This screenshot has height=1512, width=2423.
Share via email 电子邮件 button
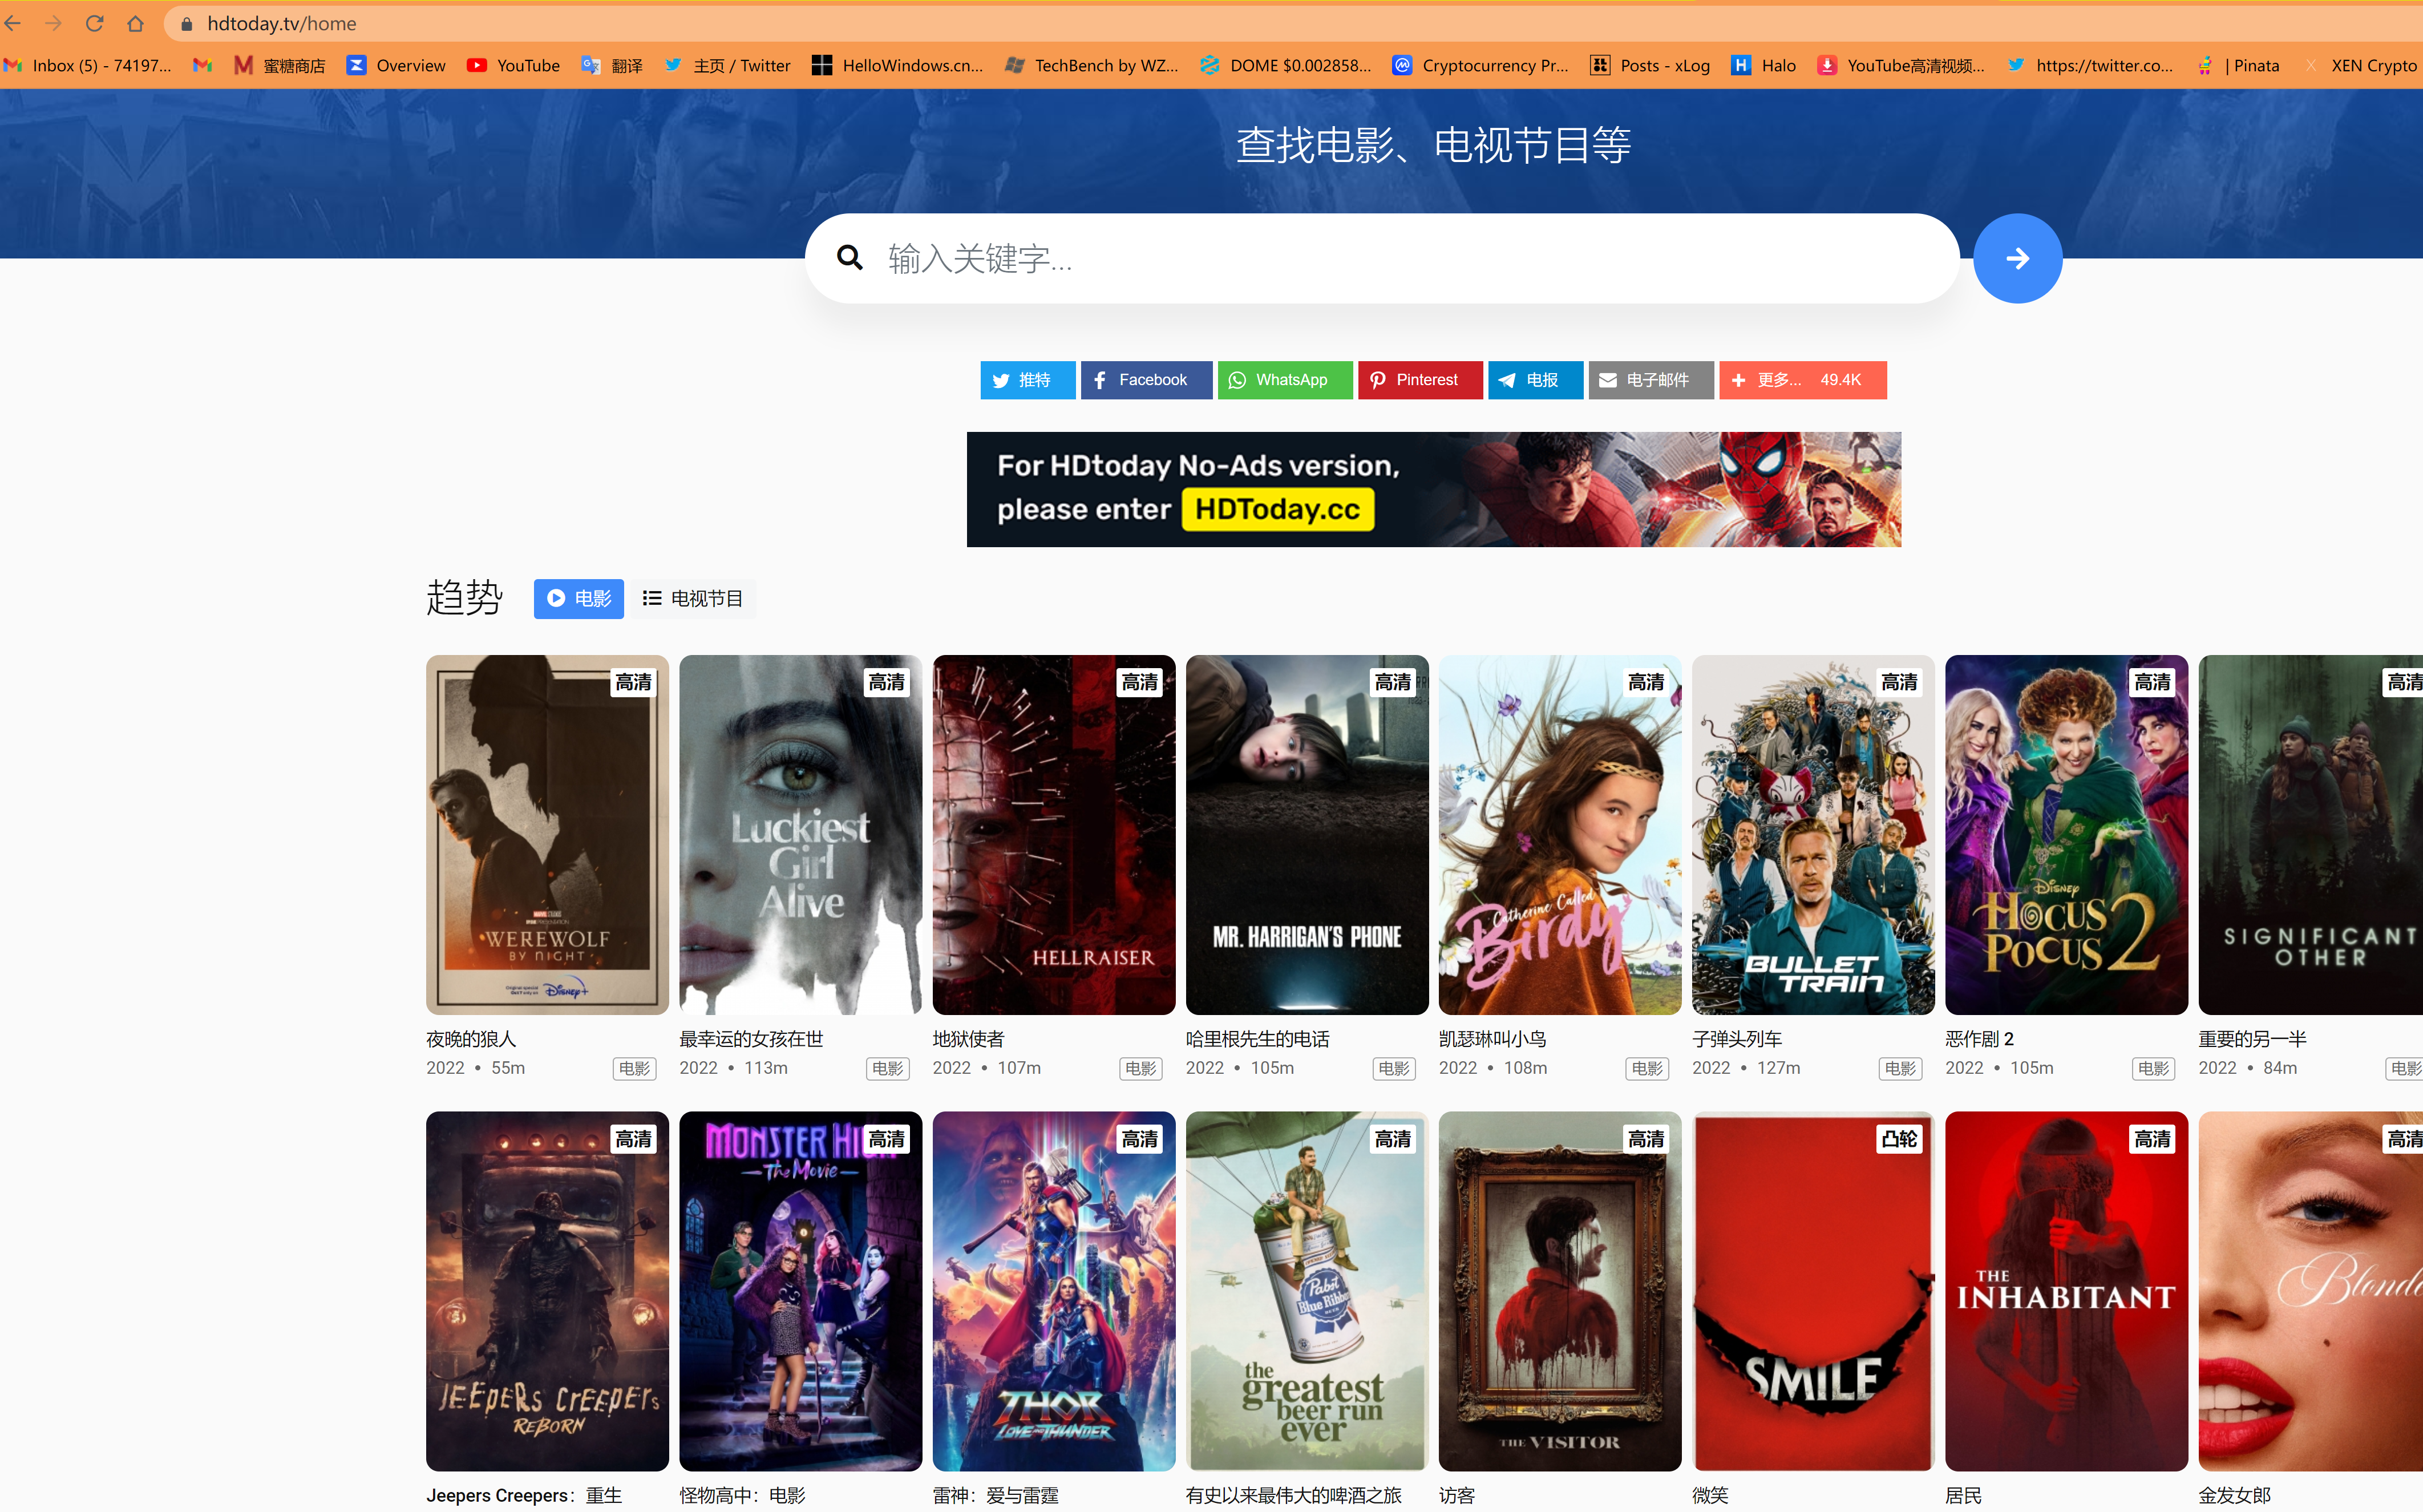(1650, 380)
